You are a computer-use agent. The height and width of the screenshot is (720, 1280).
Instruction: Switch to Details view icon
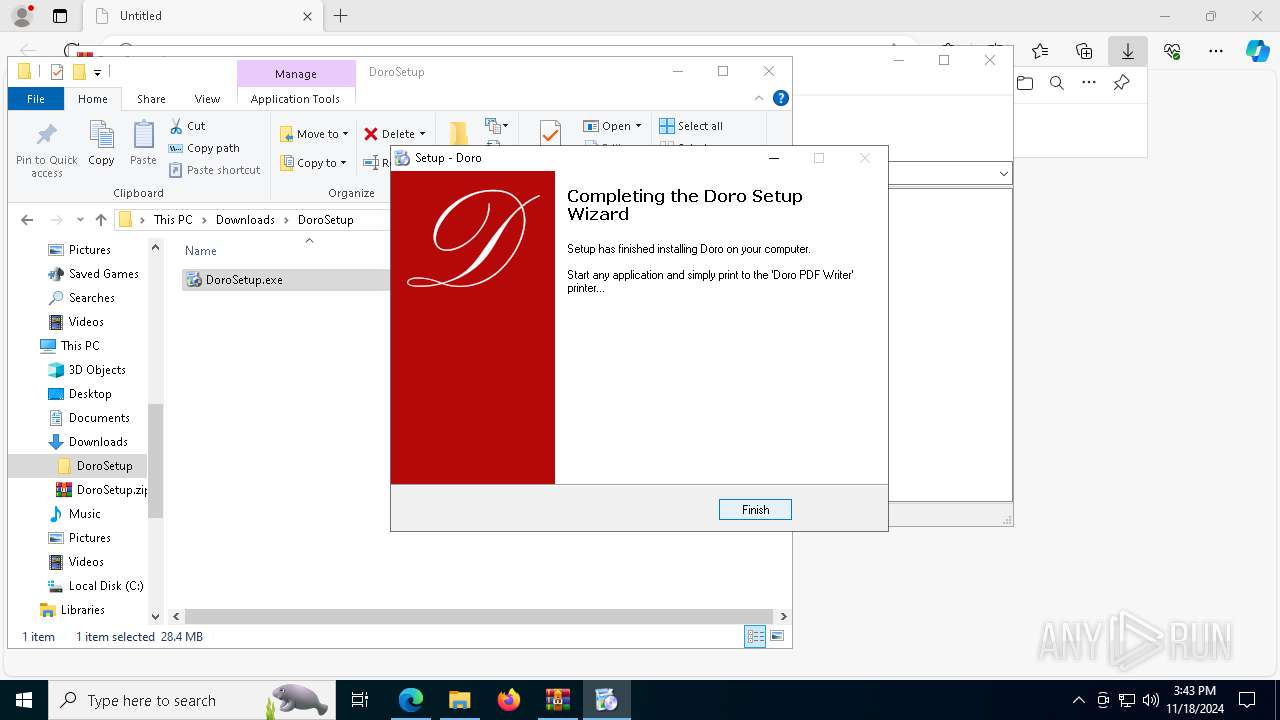point(755,636)
